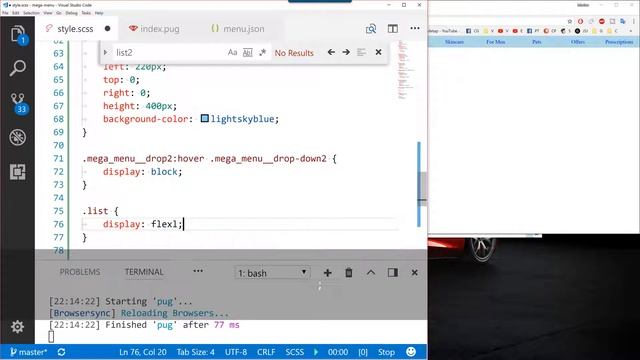Open the Help menu

[99, 13]
